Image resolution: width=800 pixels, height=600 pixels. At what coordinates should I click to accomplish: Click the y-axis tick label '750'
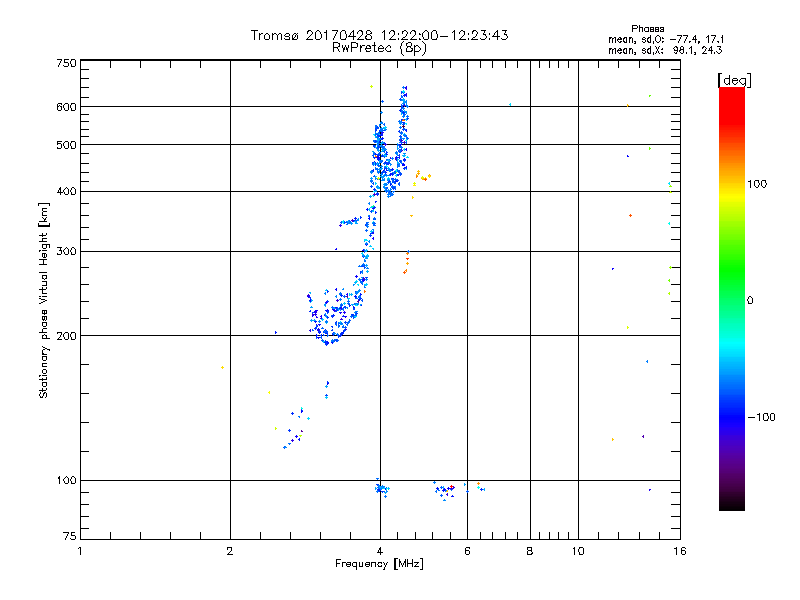point(66,63)
